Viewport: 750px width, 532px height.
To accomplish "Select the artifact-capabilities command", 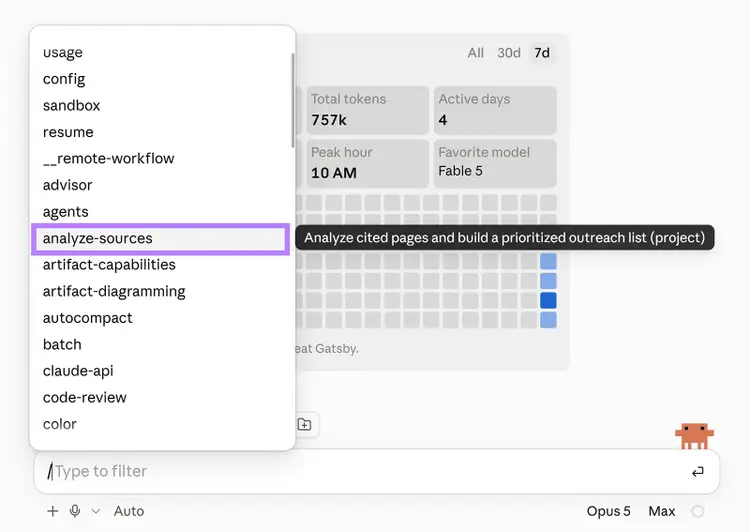I will tap(160, 265).
